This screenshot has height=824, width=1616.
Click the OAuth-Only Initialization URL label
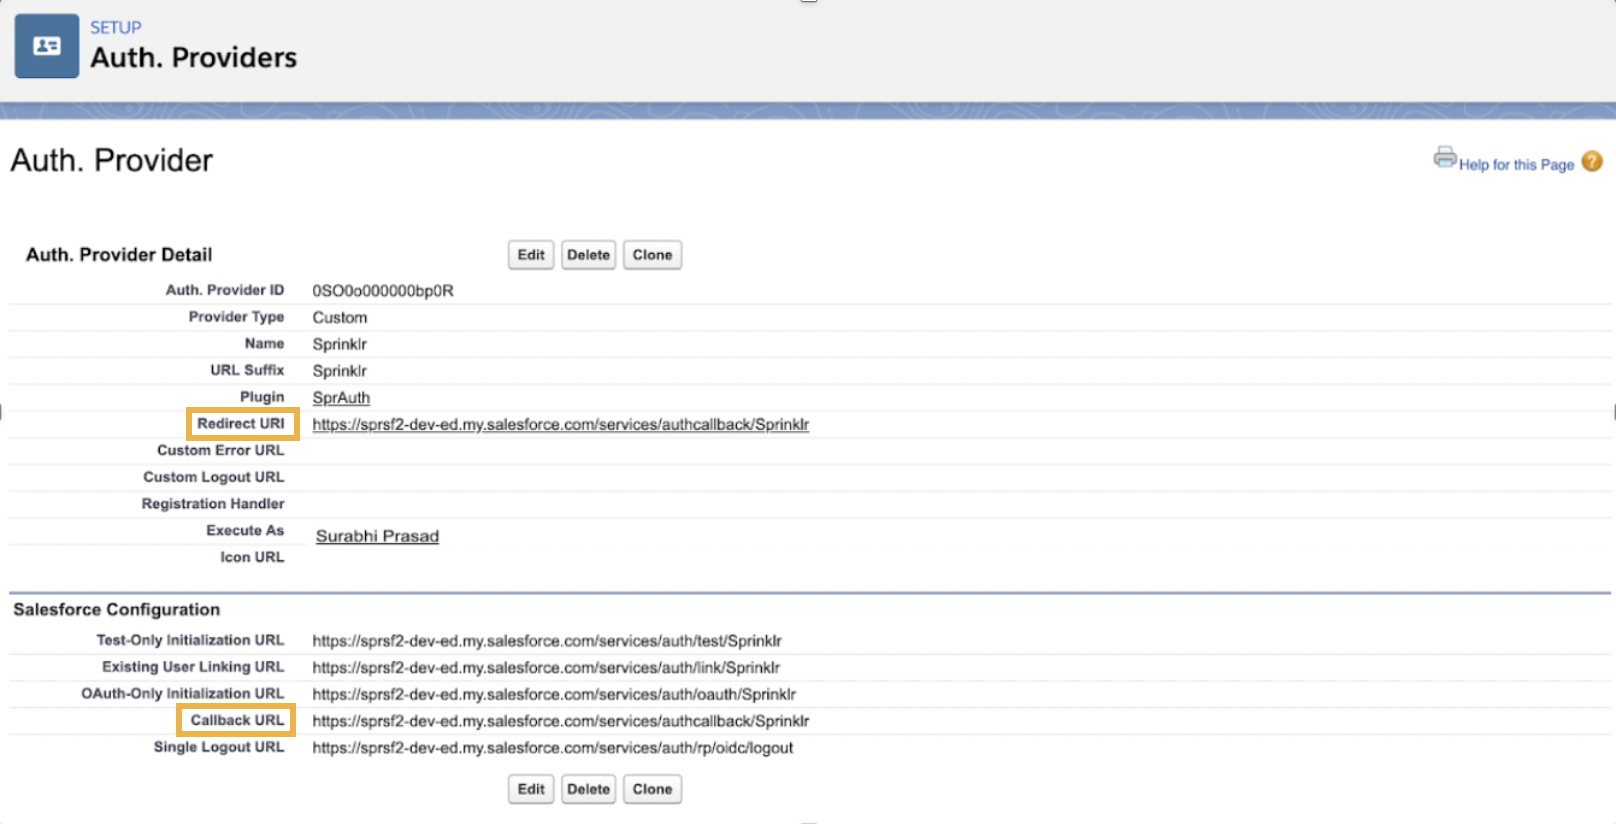[x=183, y=694]
